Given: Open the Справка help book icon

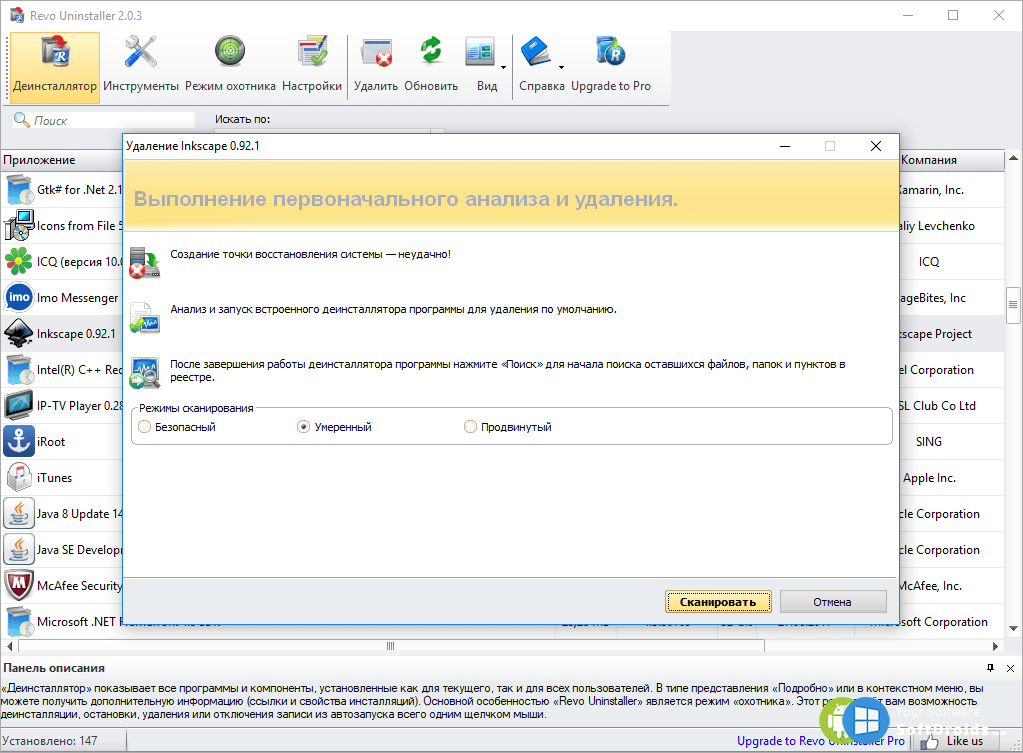Looking at the screenshot, I should pyautogui.click(x=536, y=53).
